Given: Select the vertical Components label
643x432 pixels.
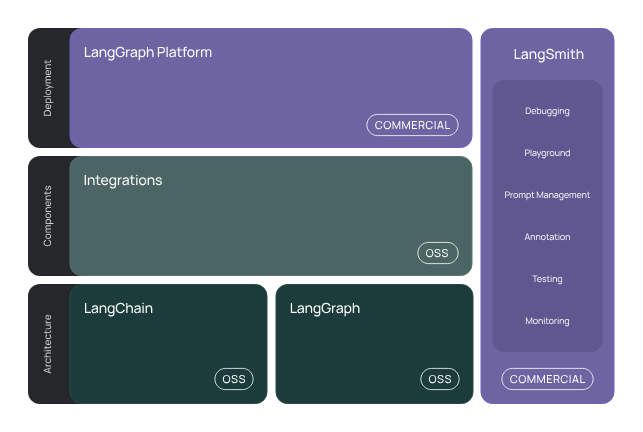Looking at the screenshot, I should 48,216.
